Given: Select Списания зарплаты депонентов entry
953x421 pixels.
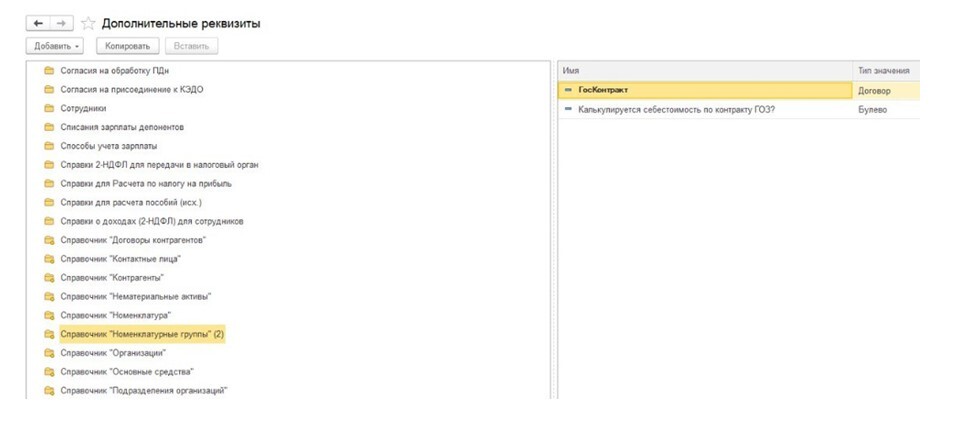Looking at the screenshot, I should (122, 127).
